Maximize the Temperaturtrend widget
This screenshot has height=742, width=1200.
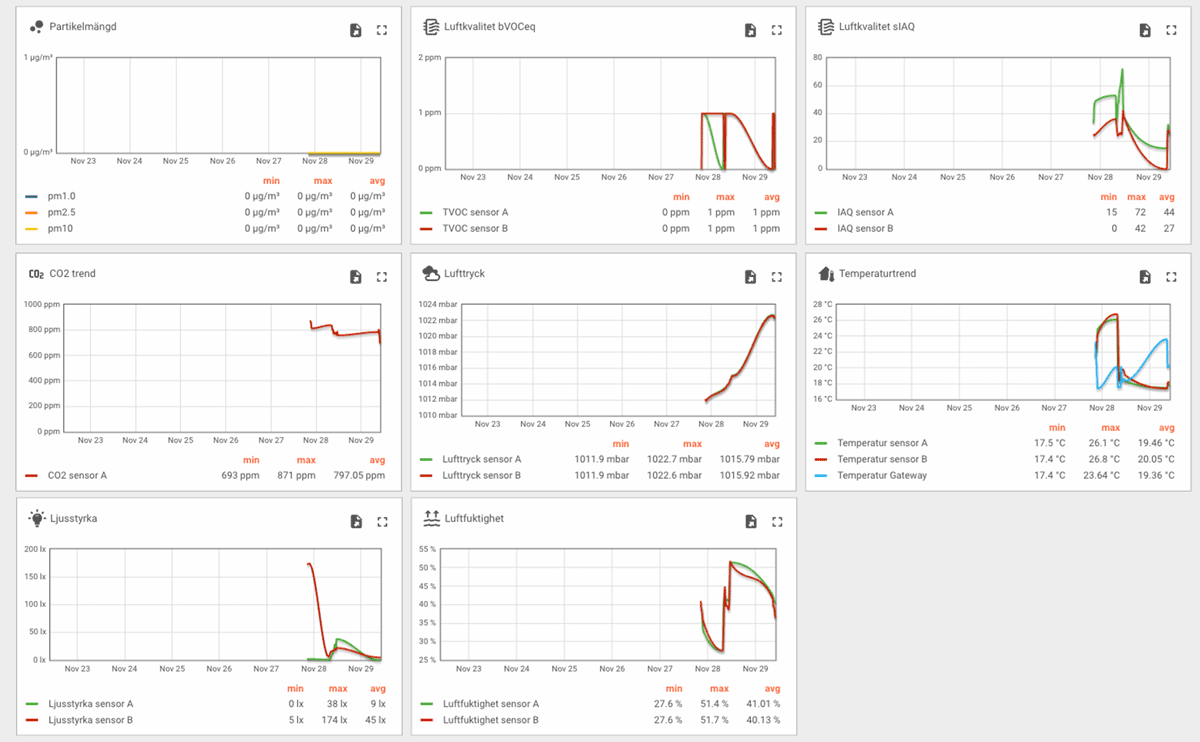(1171, 277)
